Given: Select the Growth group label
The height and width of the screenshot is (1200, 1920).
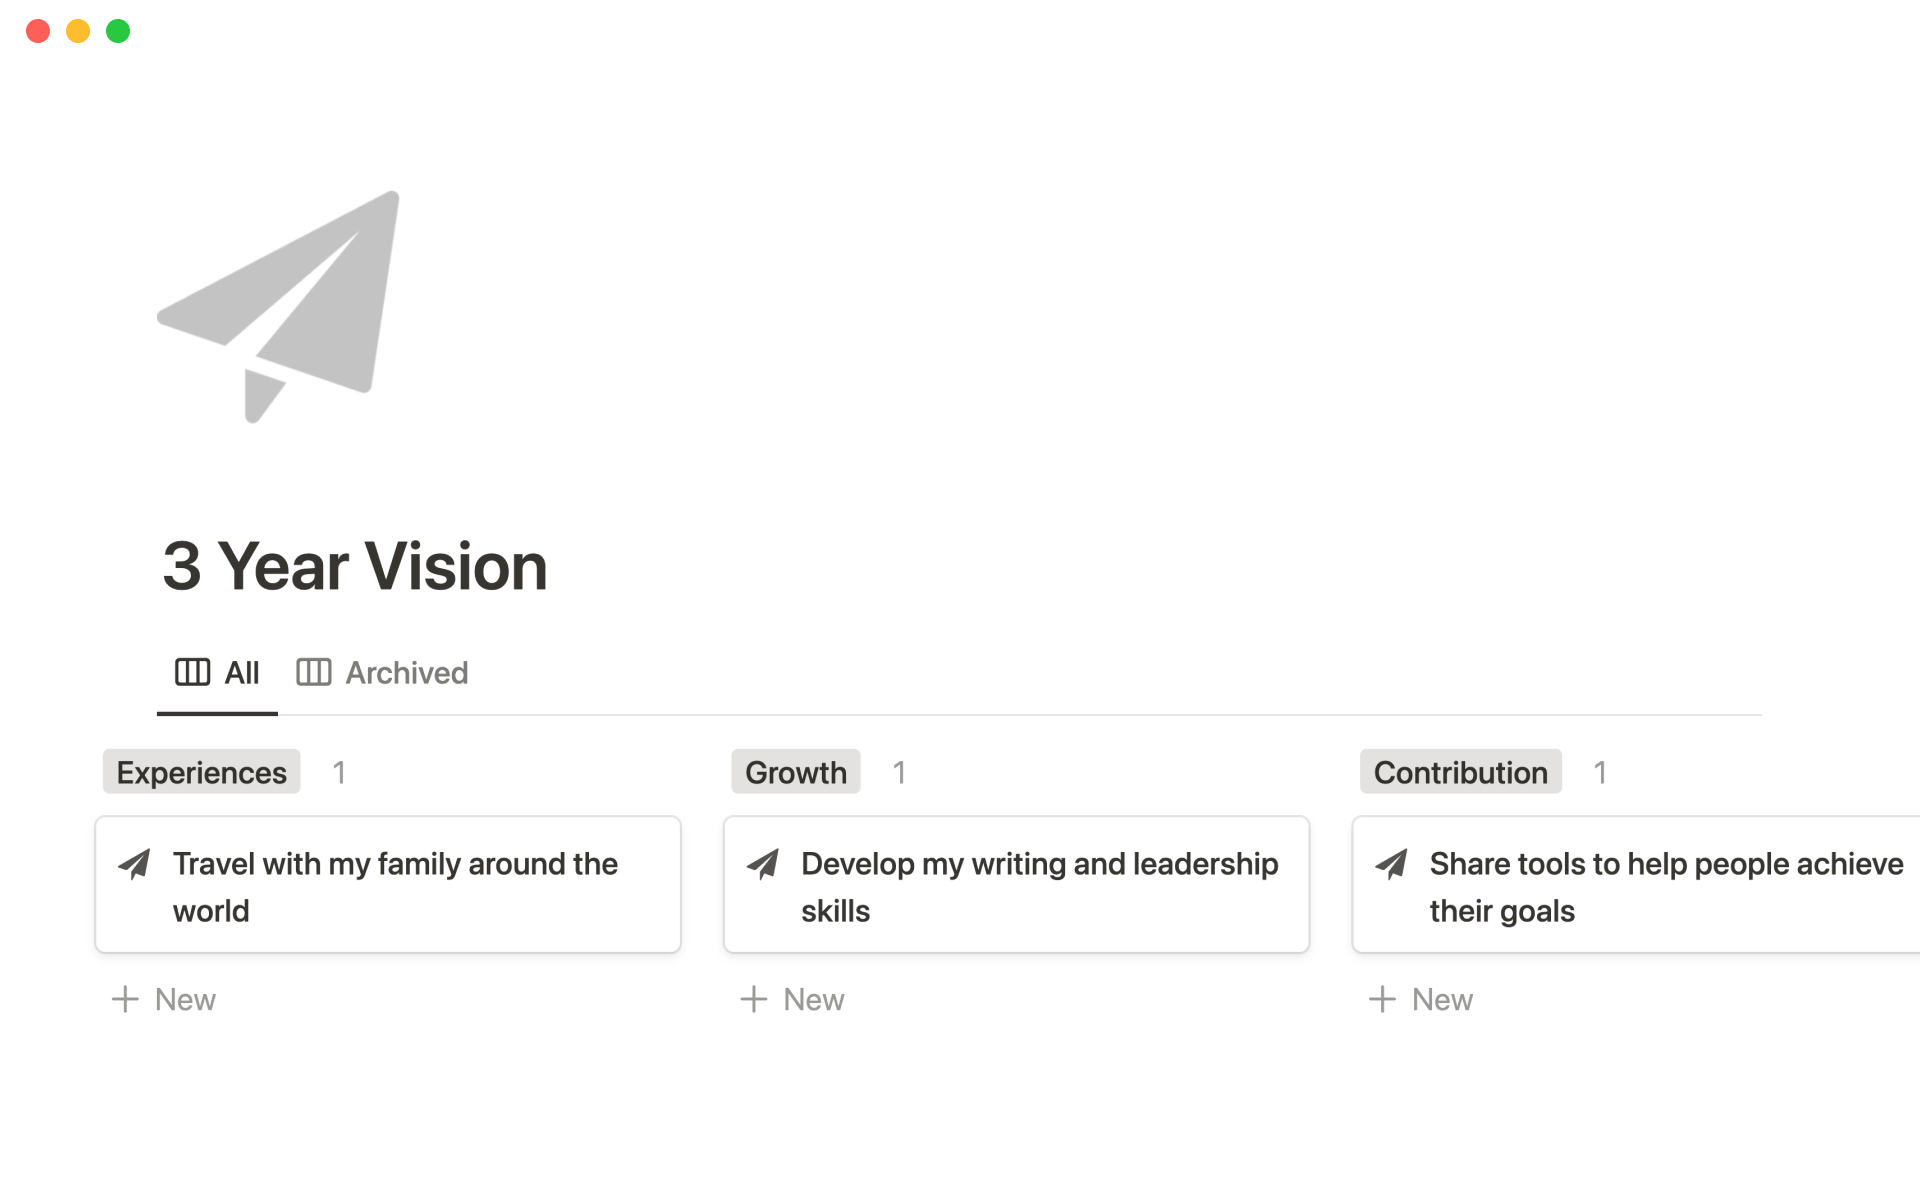Looking at the screenshot, I should tap(795, 772).
